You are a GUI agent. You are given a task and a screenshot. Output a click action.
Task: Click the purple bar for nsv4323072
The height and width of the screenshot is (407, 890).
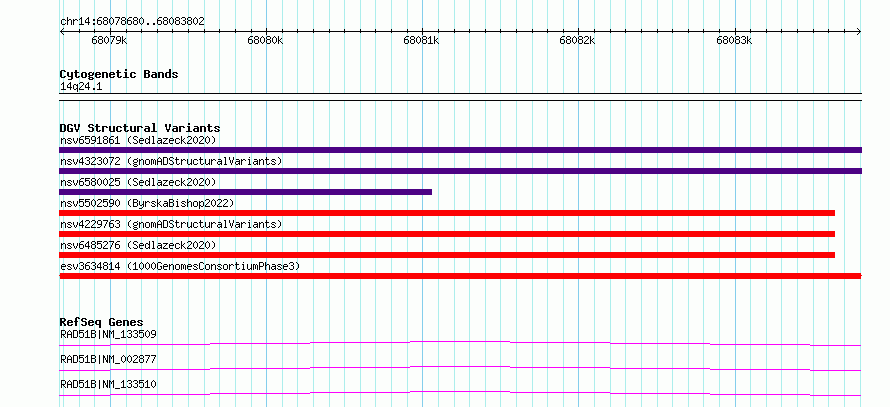coord(460,171)
